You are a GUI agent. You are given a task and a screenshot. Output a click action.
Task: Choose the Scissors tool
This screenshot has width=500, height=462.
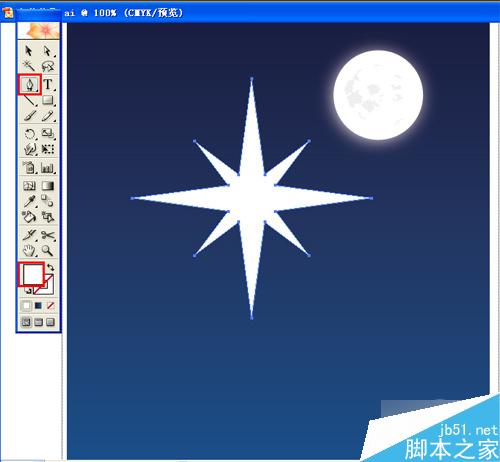tap(48, 235)
